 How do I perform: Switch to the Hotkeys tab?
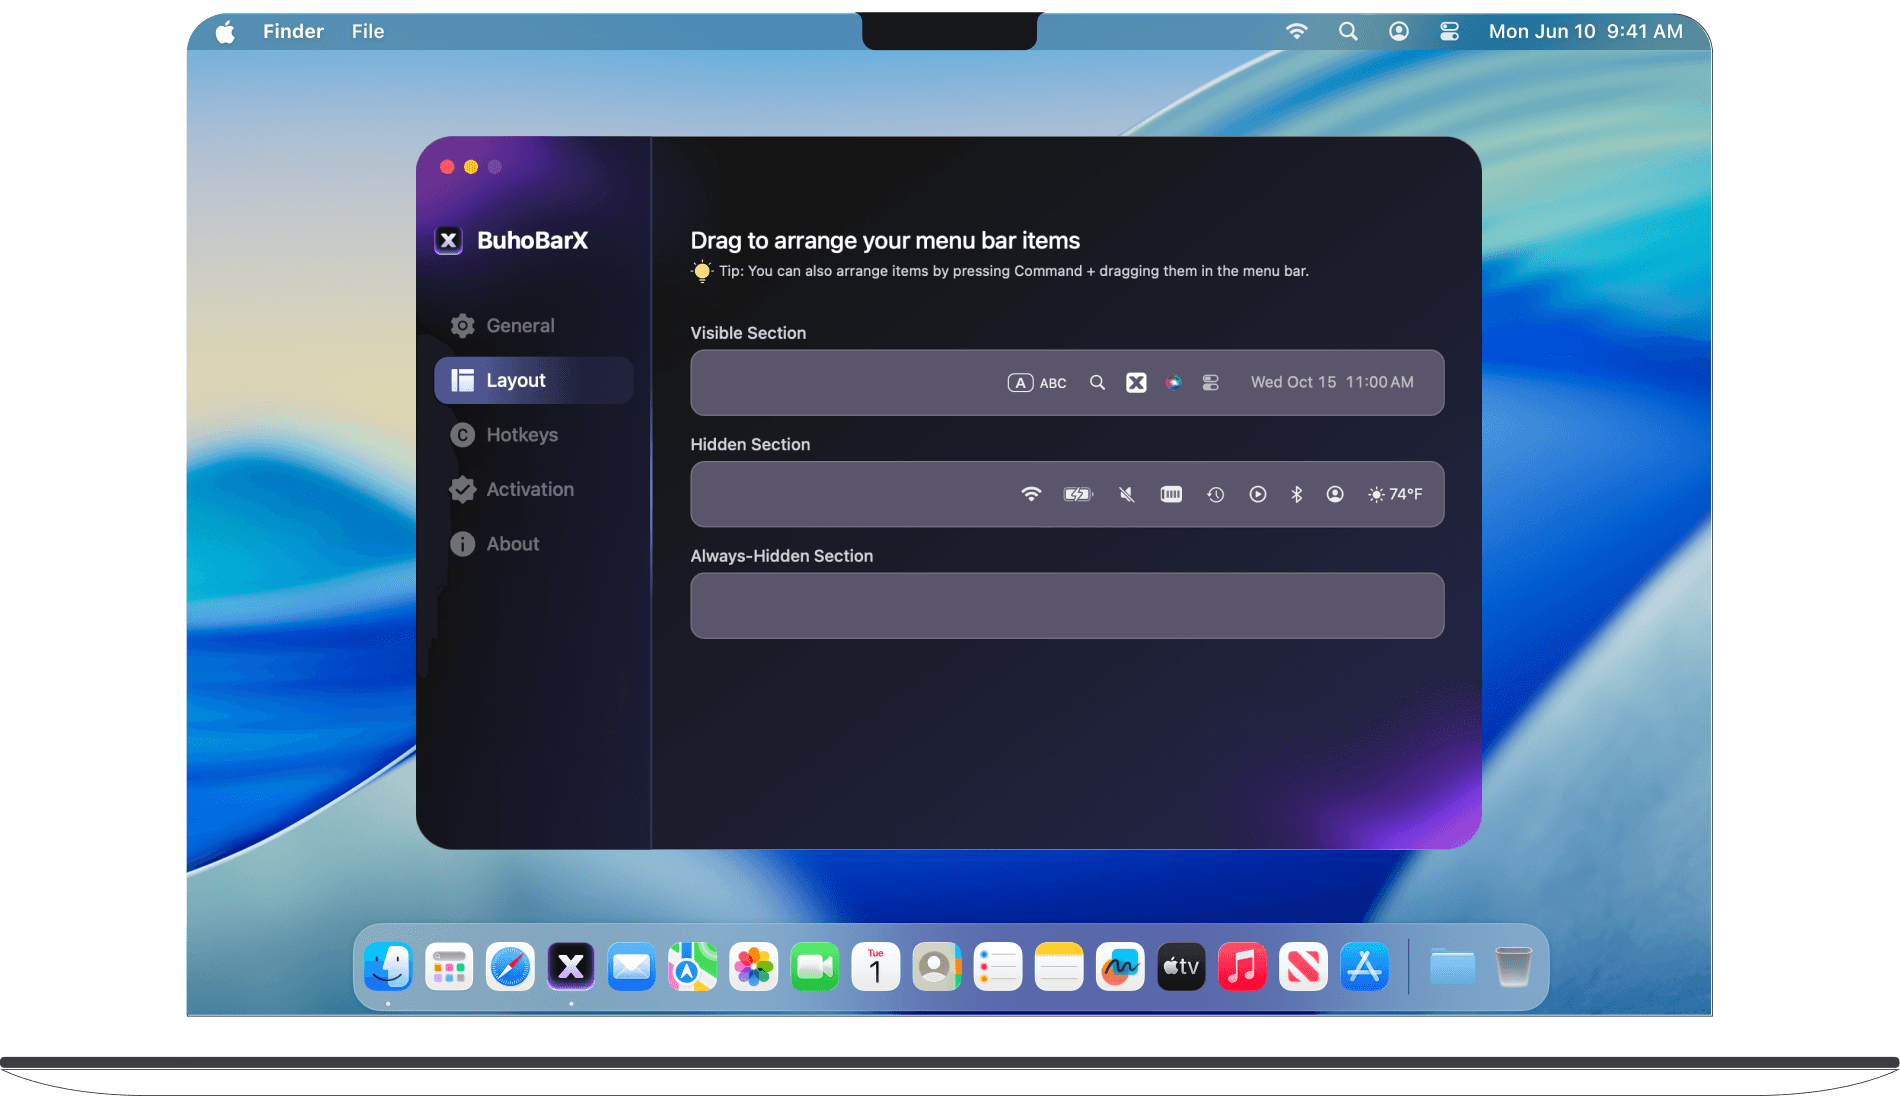[521, 435]
